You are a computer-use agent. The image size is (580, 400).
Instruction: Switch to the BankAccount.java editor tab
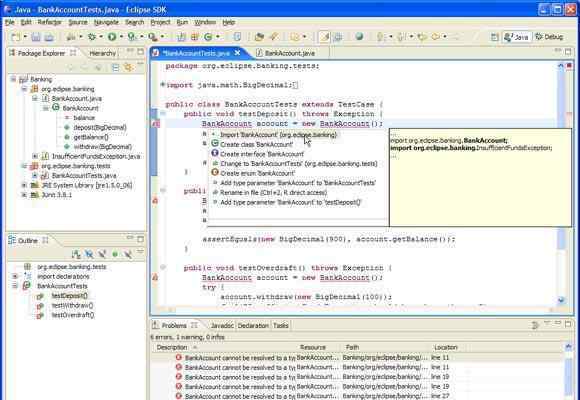click(x=289, y=53)
